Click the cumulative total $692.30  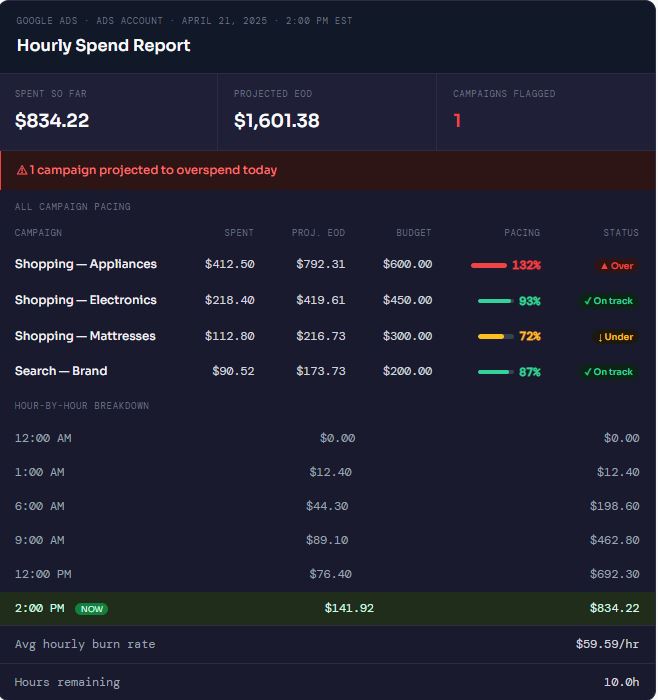click(x=614, y=574)
